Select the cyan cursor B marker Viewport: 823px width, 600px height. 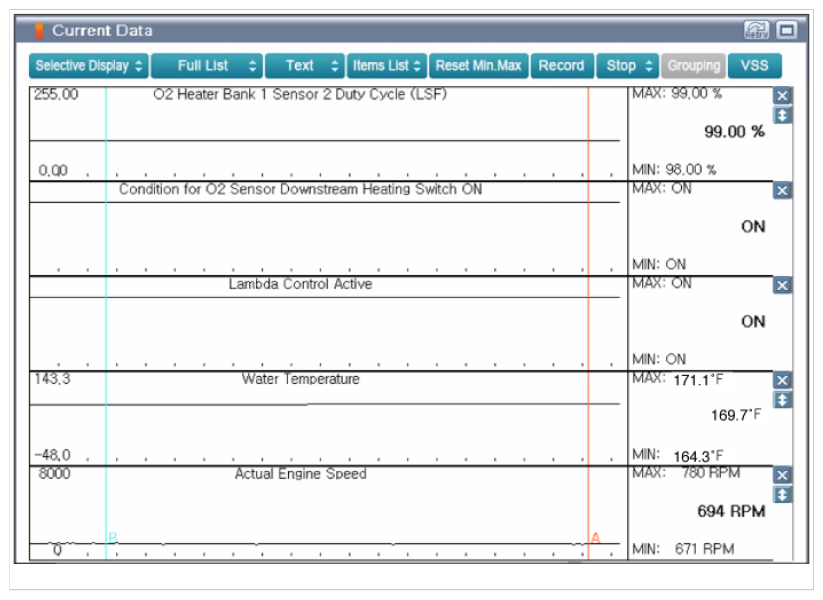pos(113,538)
